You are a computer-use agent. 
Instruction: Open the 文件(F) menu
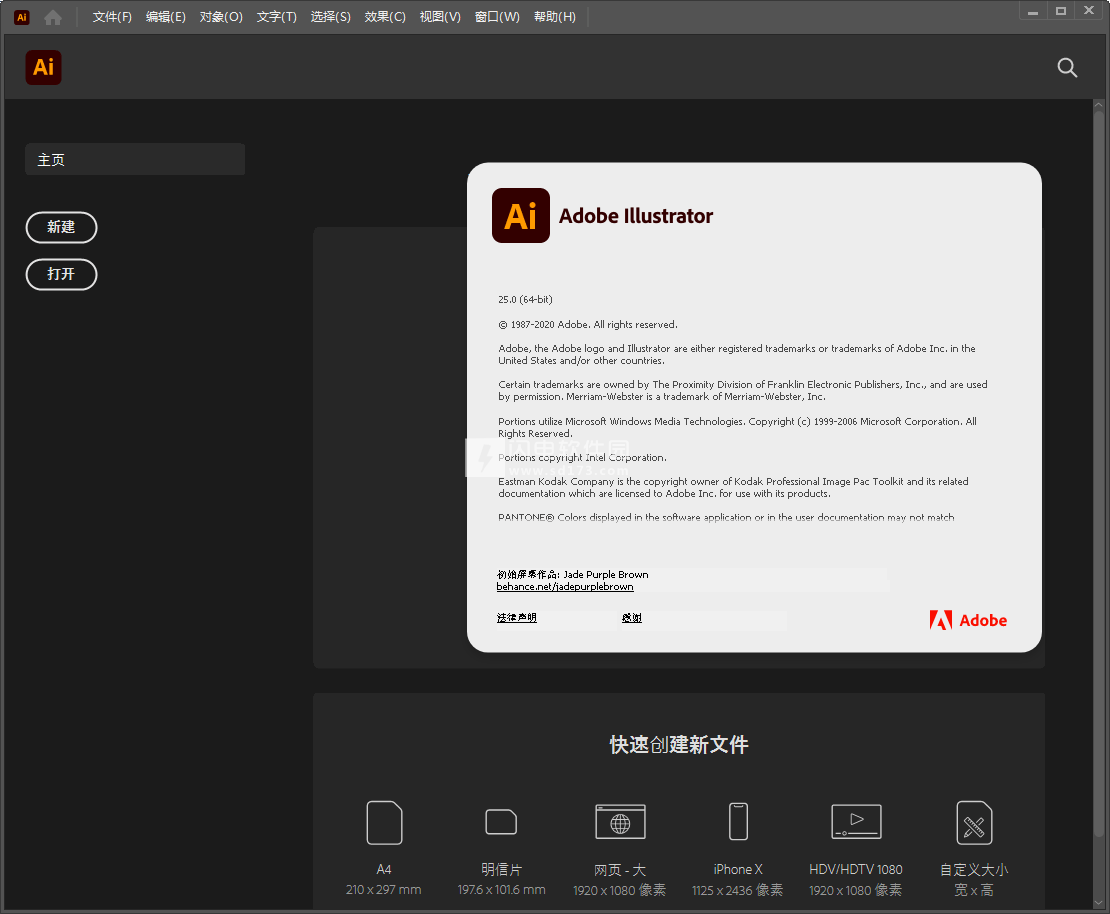click(111, 16)
